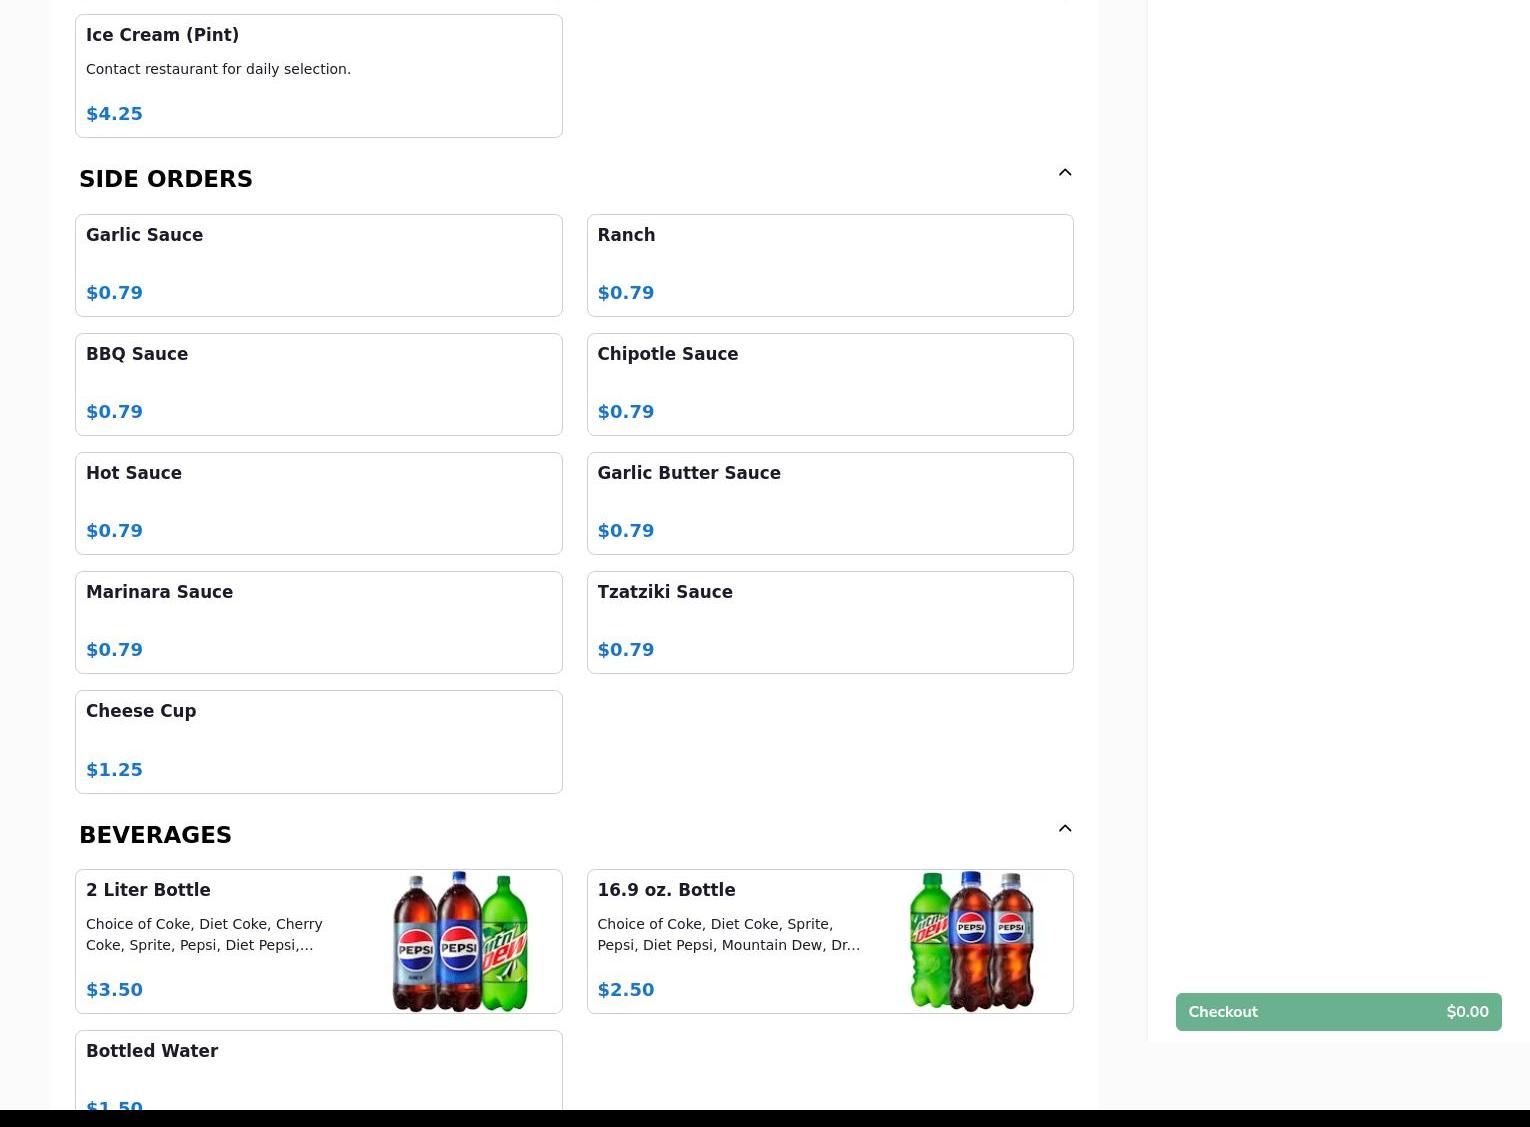Image resolution: width=1530 pixels, height=1127 pixels.
Task: Open the Tzatziki Sauce item
Action: point(830,622)
